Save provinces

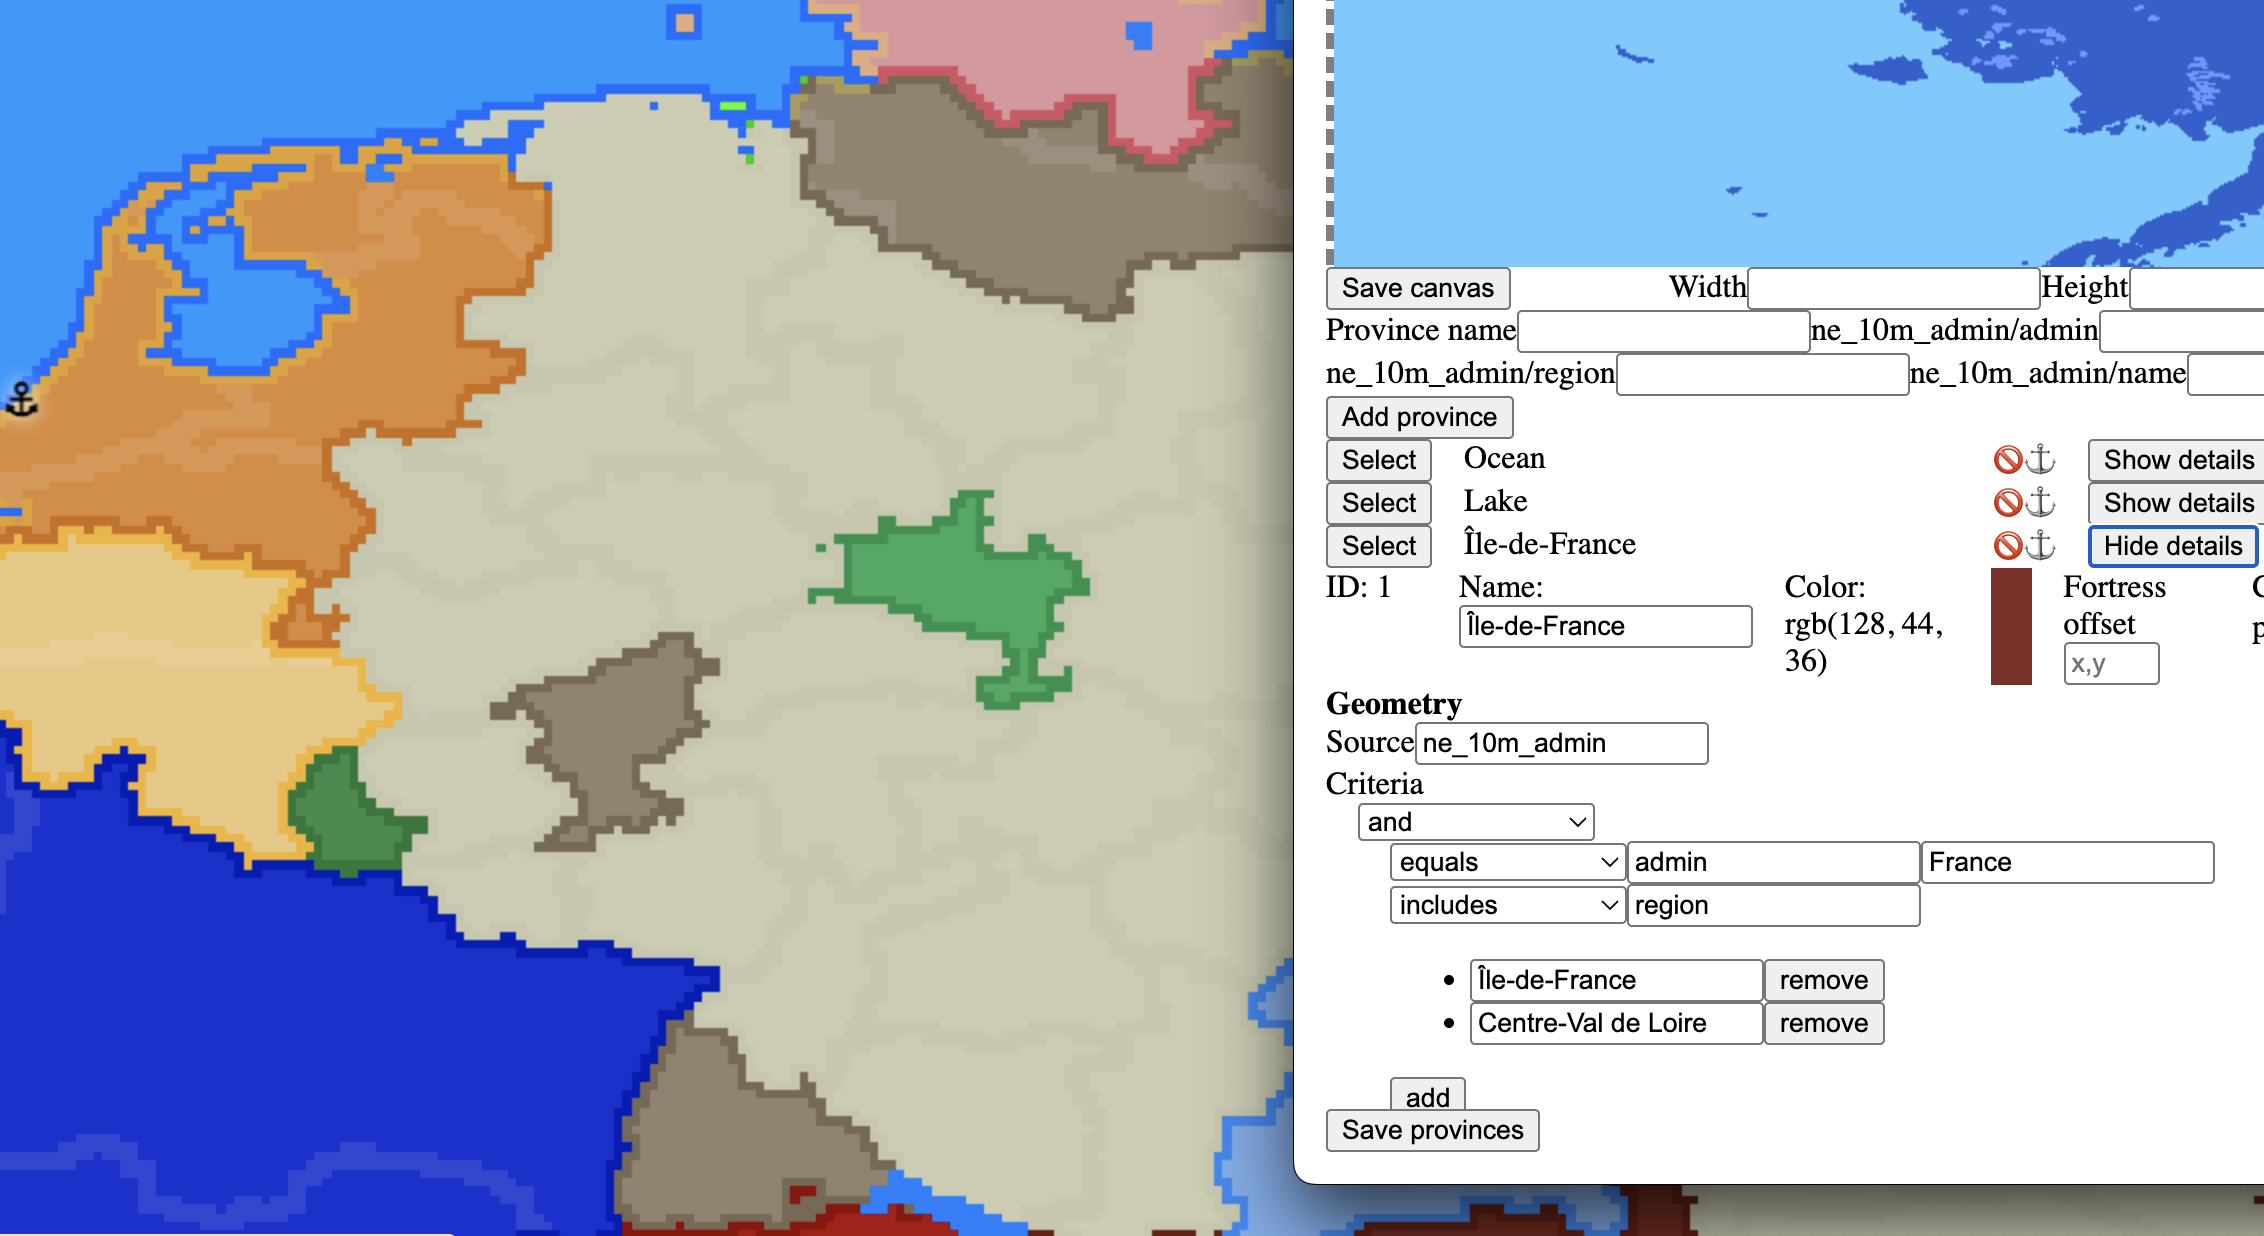click(x=1432, y=1130)
